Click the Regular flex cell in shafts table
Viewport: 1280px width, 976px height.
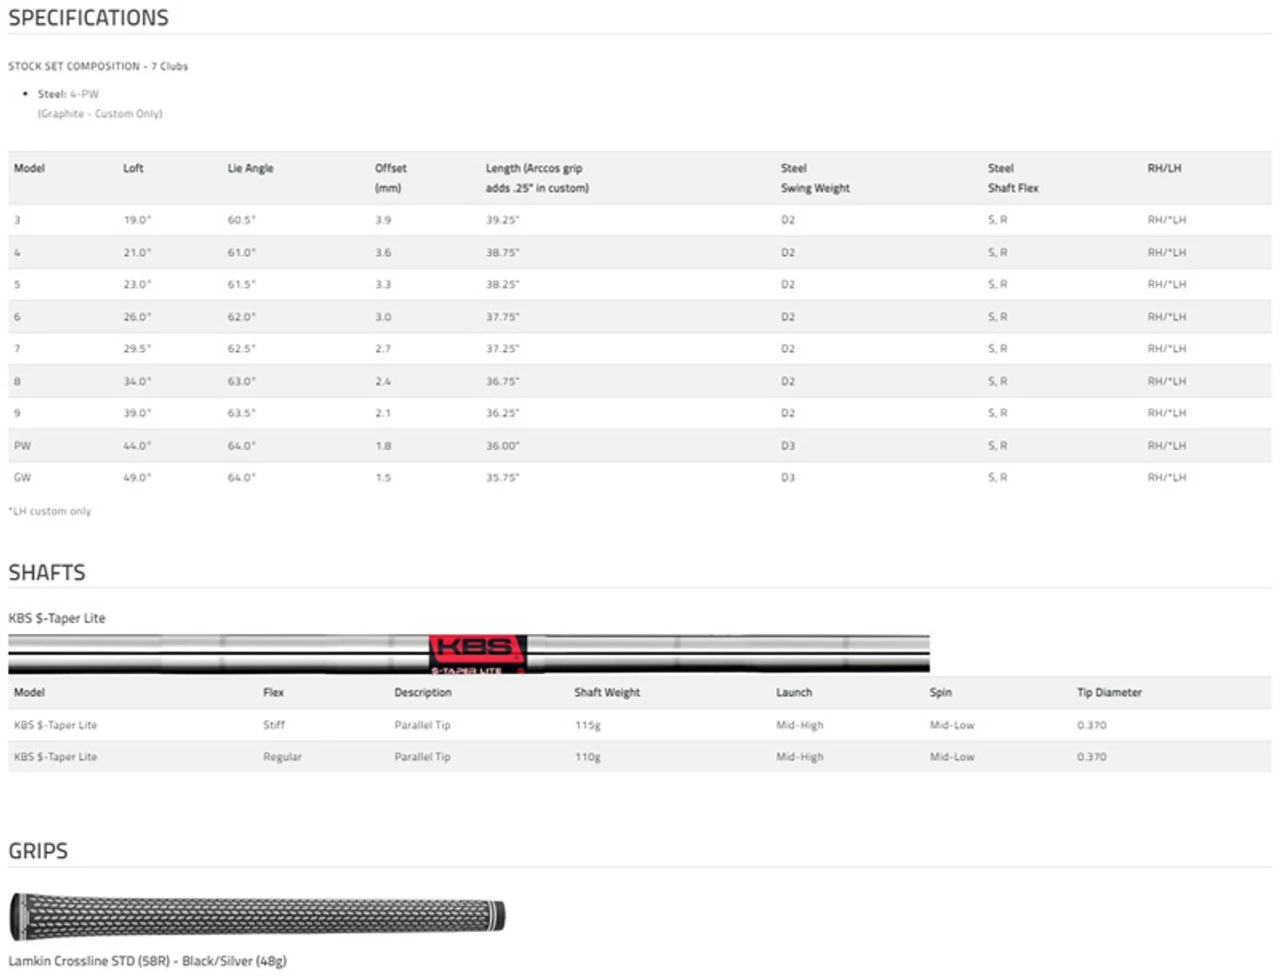282,757
